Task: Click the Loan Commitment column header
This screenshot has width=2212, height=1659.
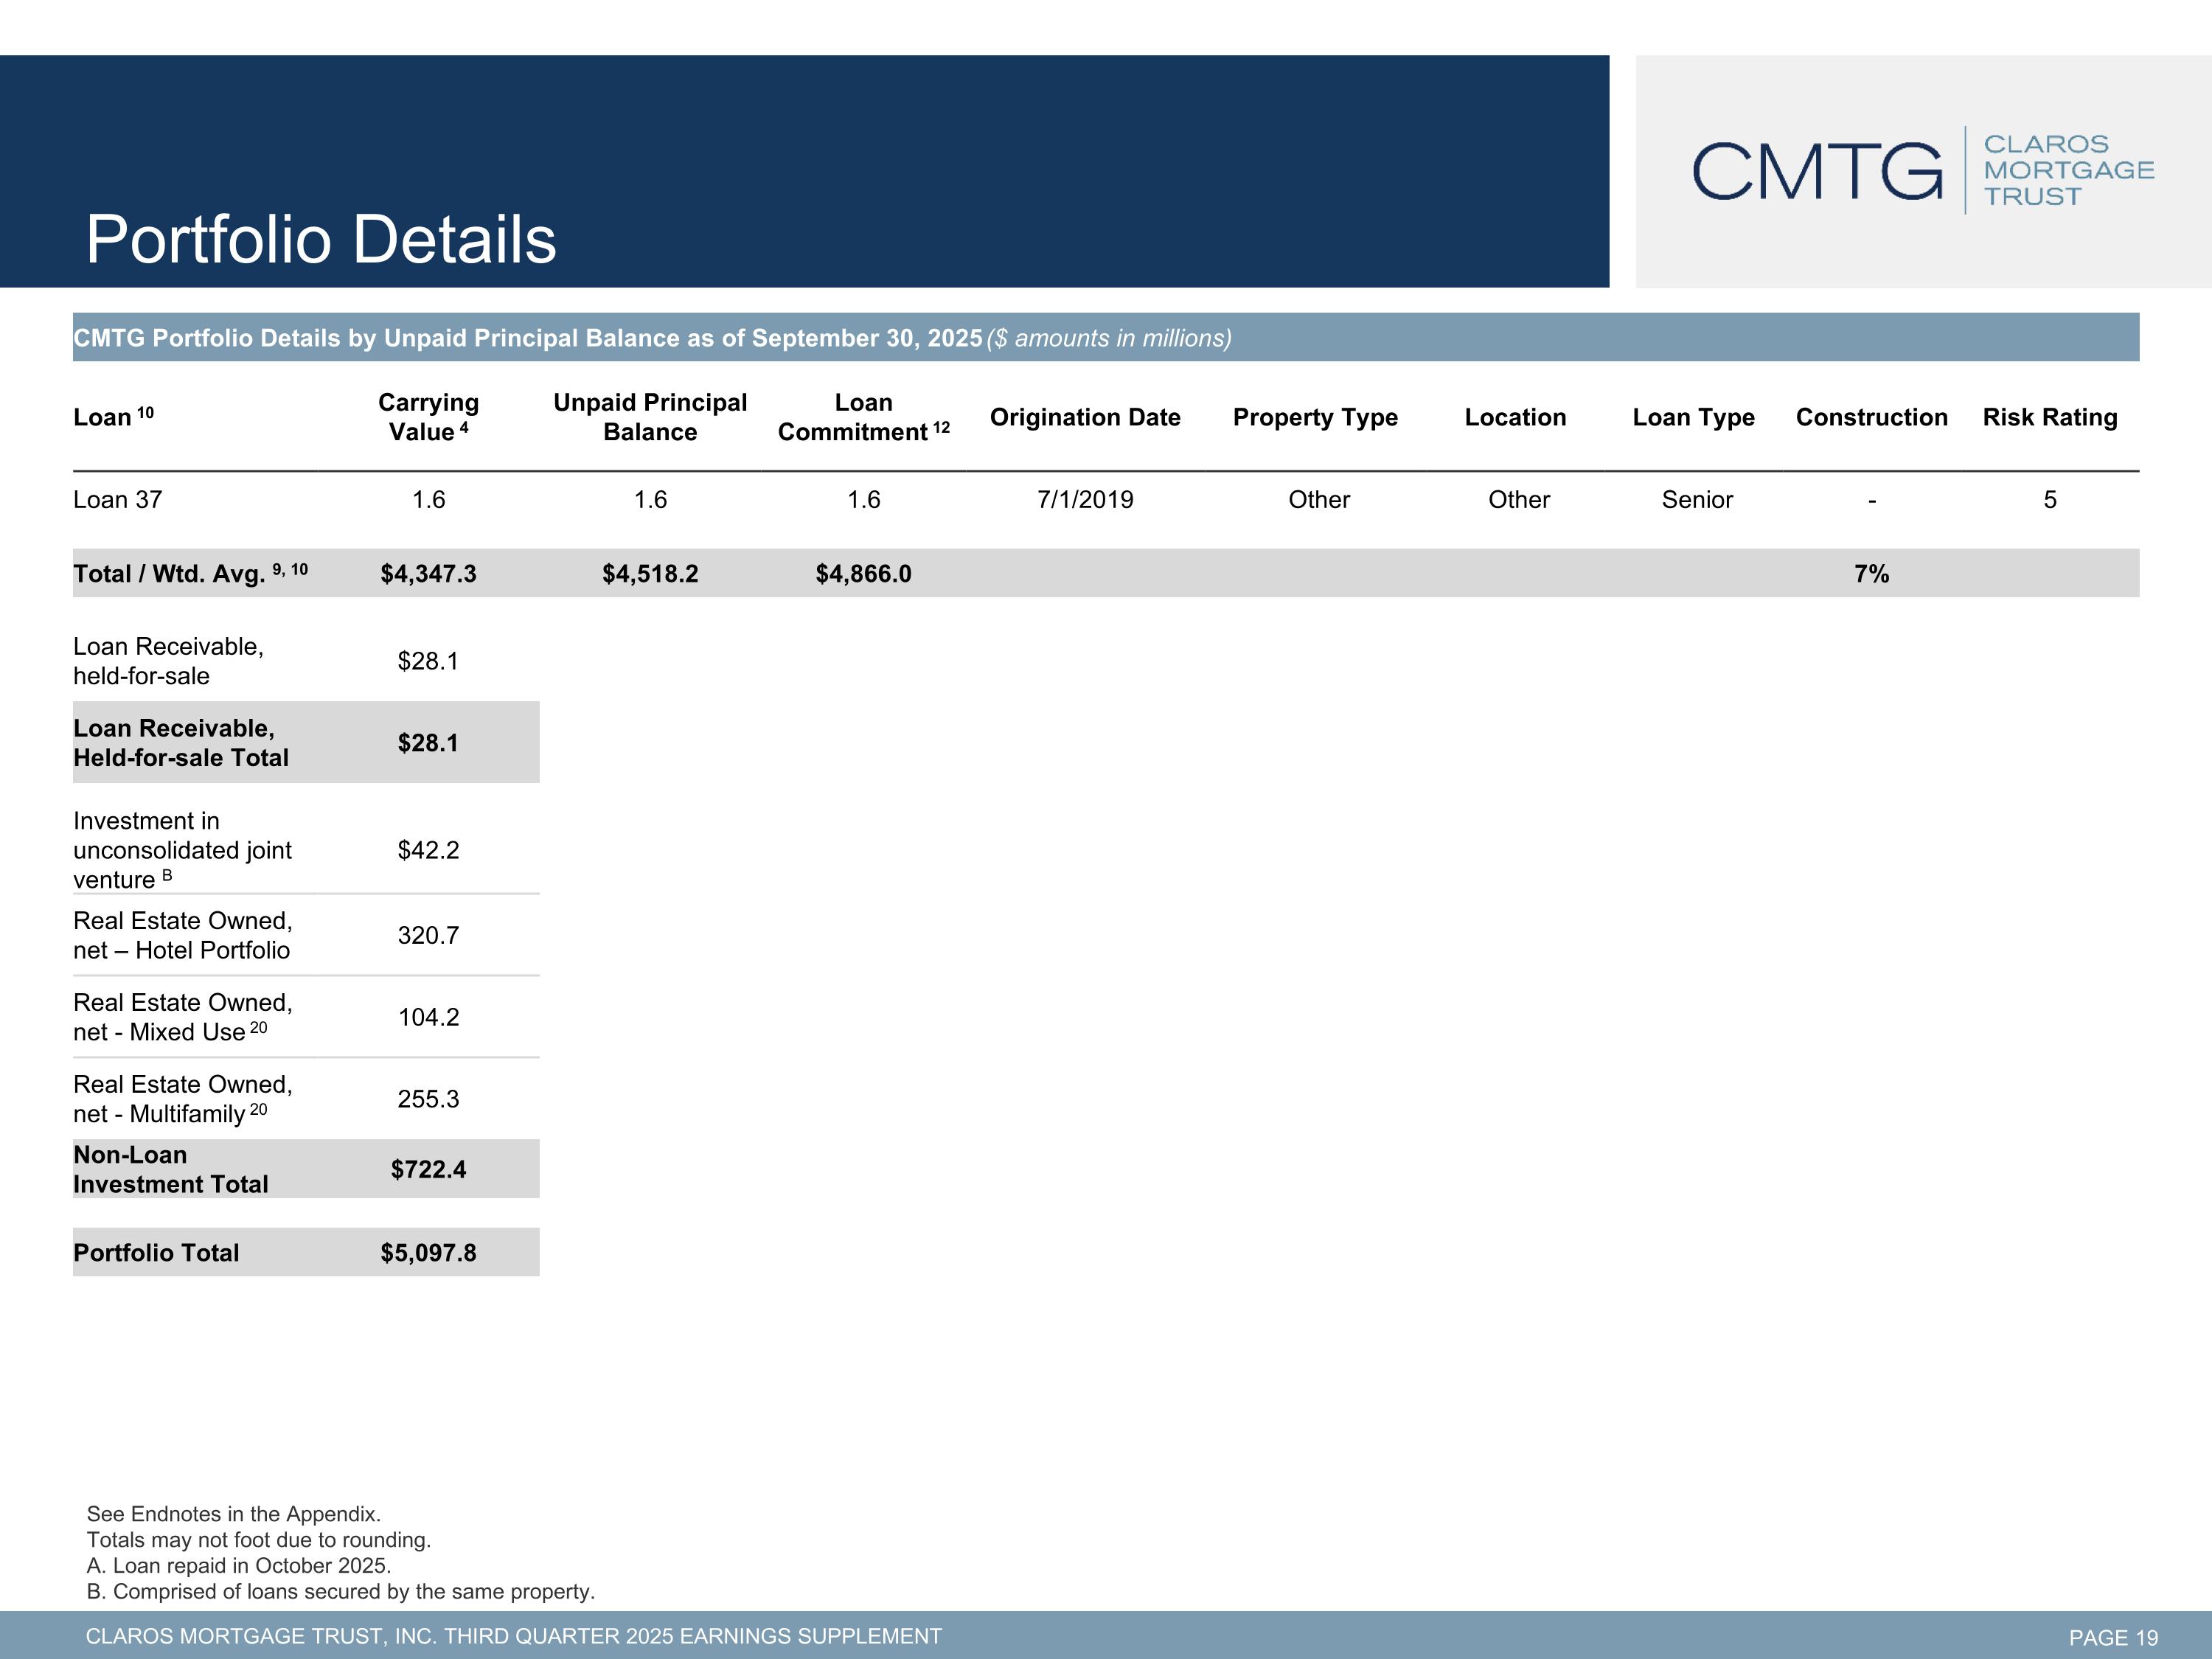Action: coord(864,417)
